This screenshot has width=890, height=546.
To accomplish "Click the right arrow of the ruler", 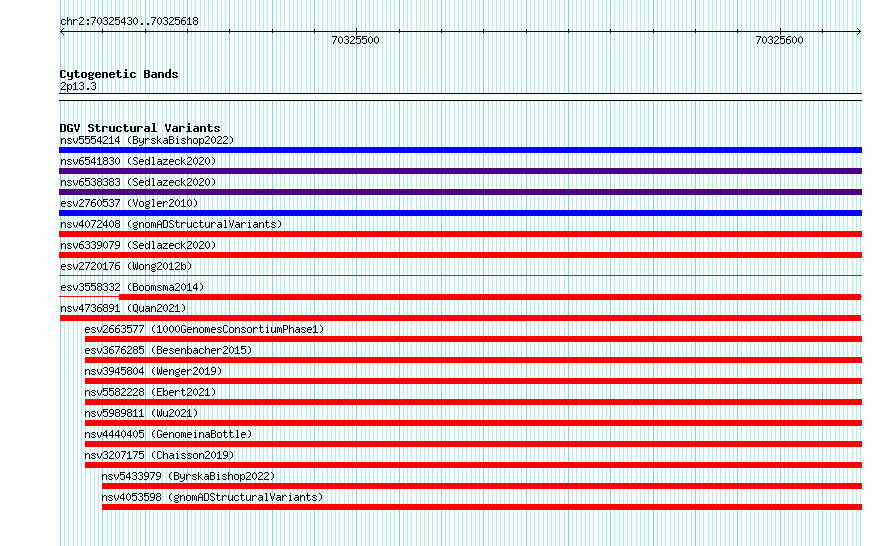I will pos(859,31).
